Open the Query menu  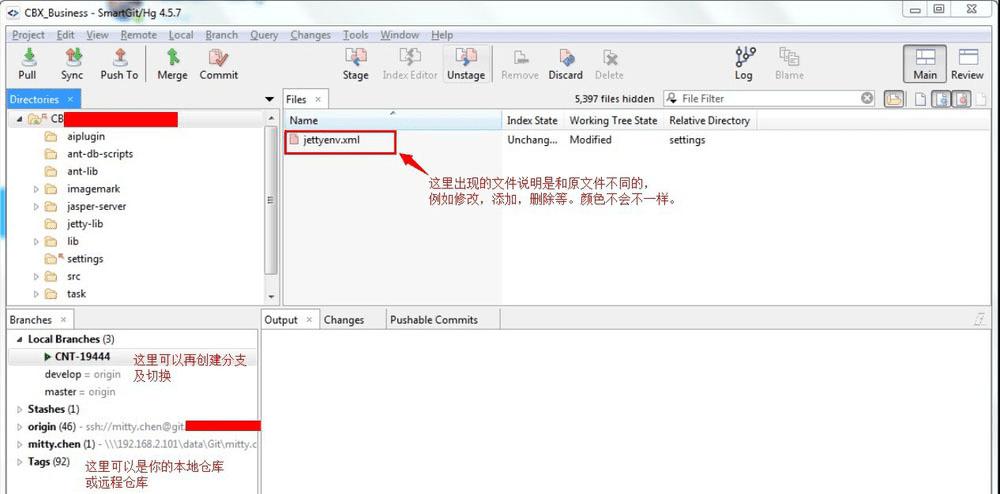264,35
